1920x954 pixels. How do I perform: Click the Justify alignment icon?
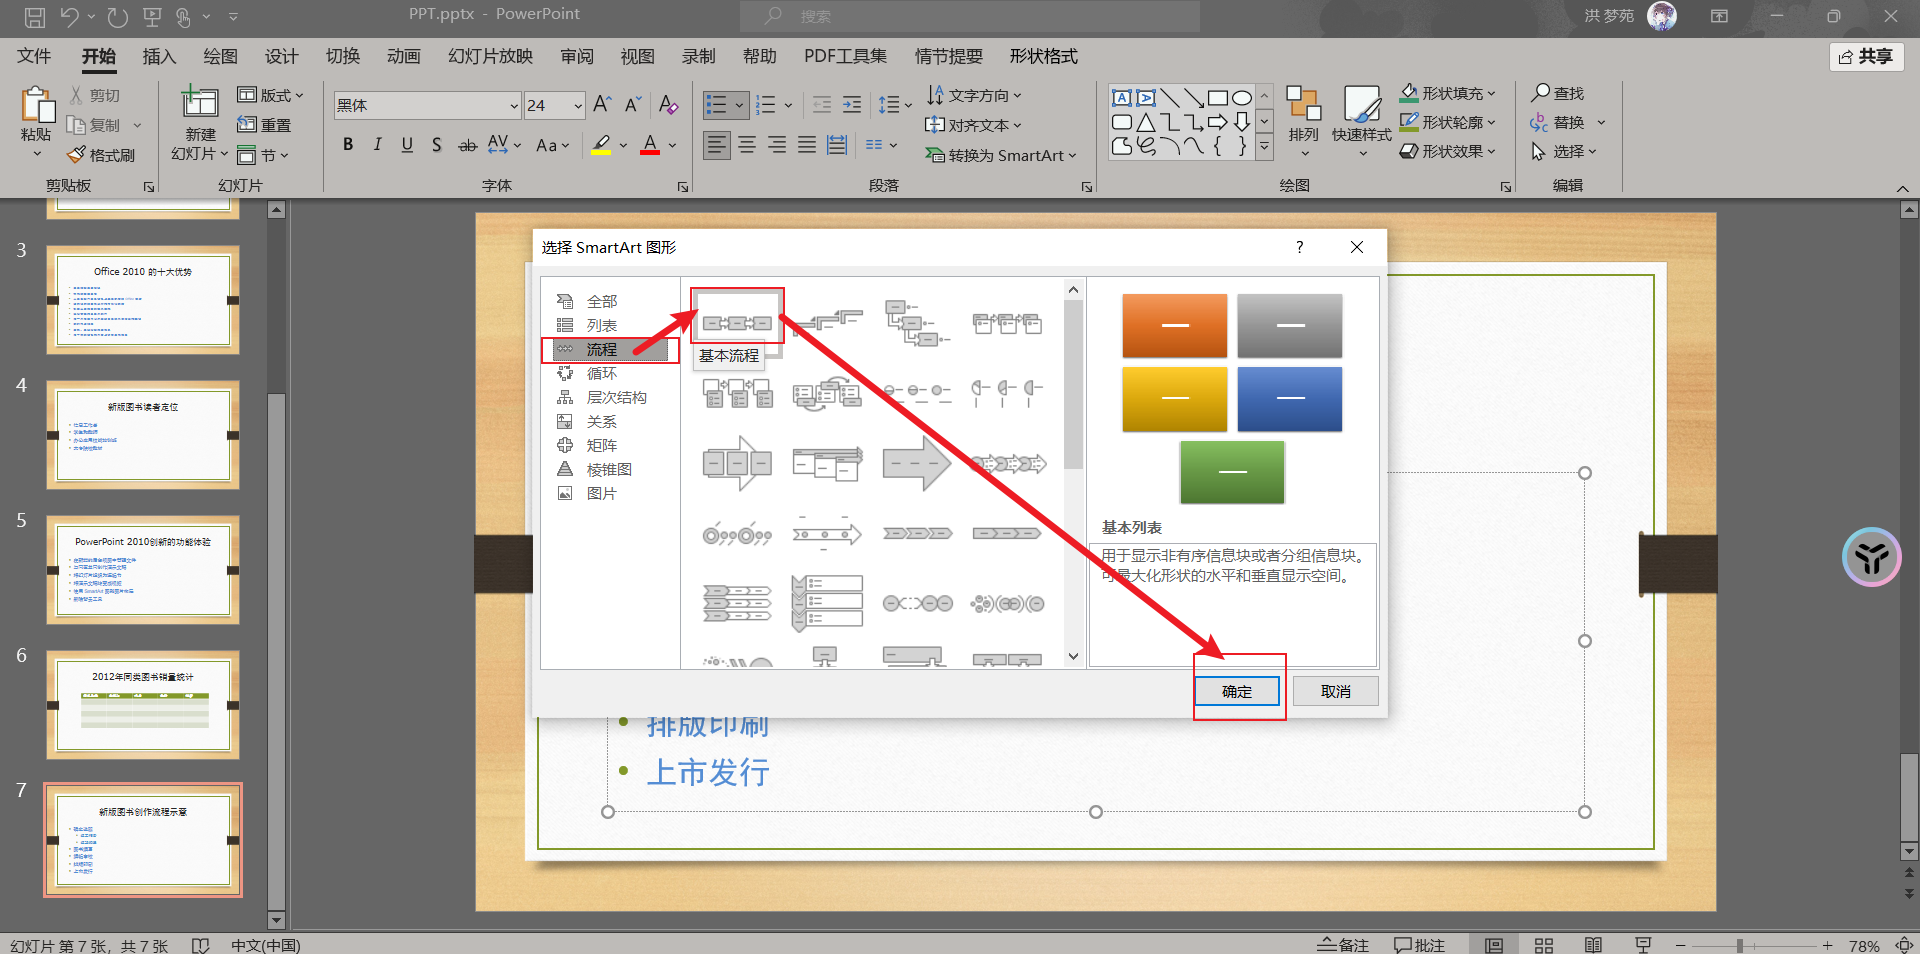pyautogui.click(x=807, y=145)
